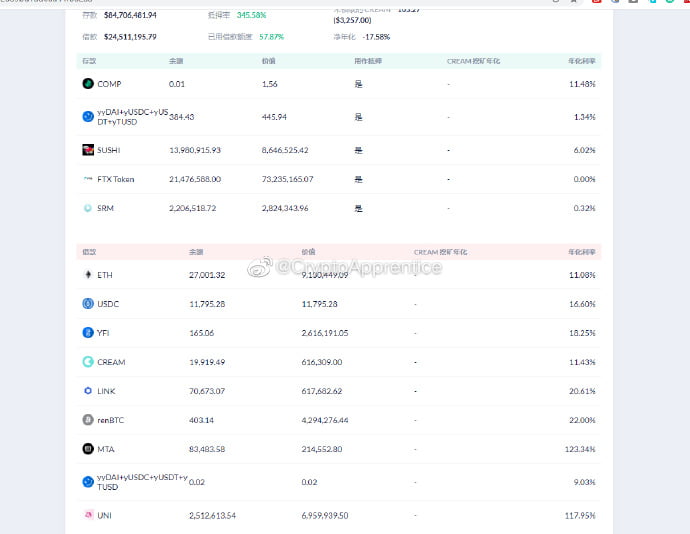Click UNI borrow value 6,959,939.50
The height and width of the screenshot is (534, 690).
pos(325,516)
